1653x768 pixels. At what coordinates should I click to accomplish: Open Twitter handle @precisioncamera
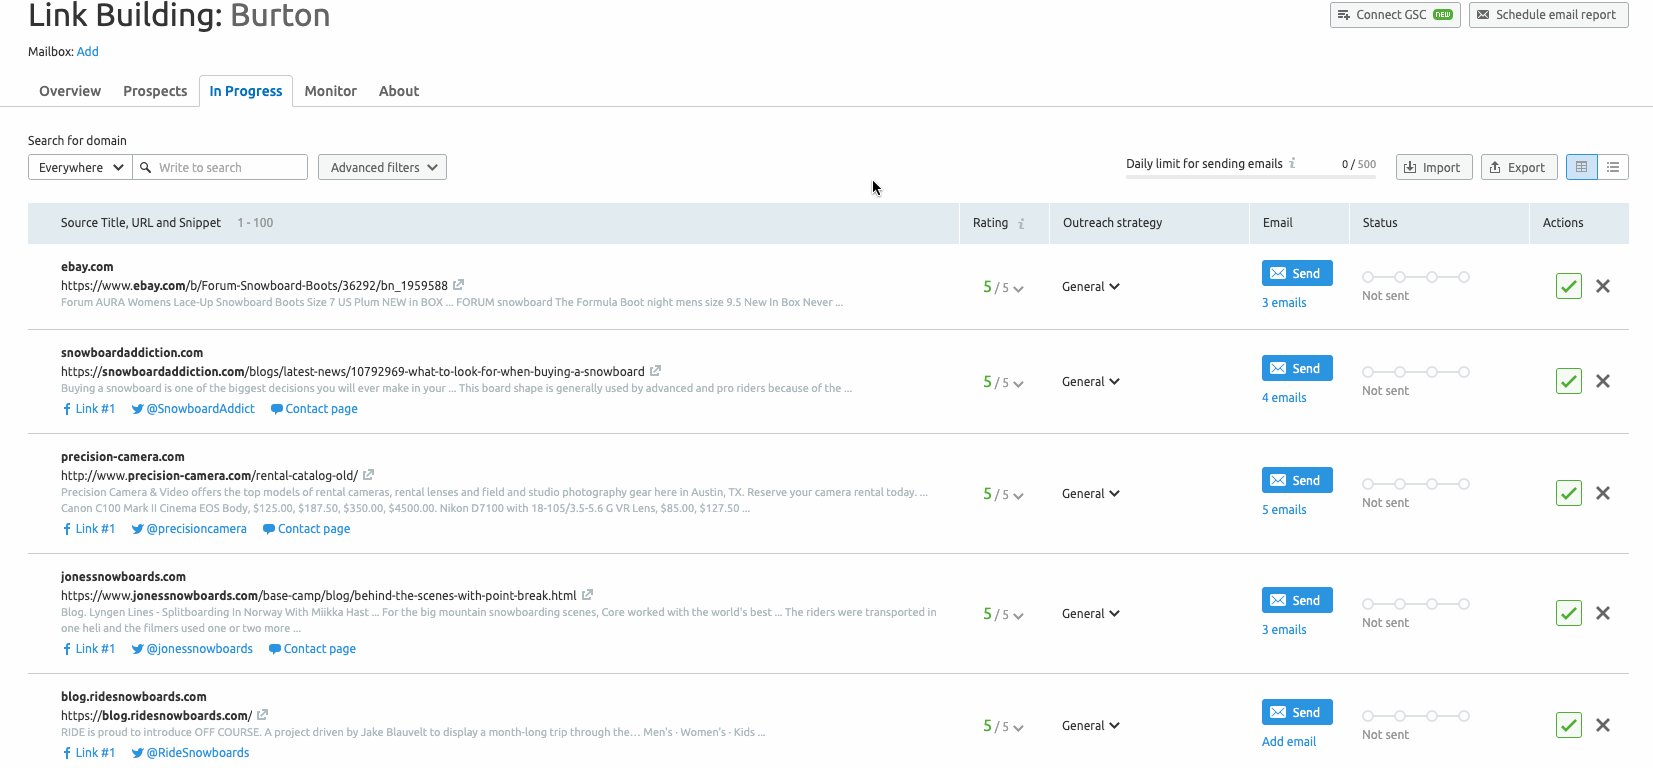coord(189,529)
